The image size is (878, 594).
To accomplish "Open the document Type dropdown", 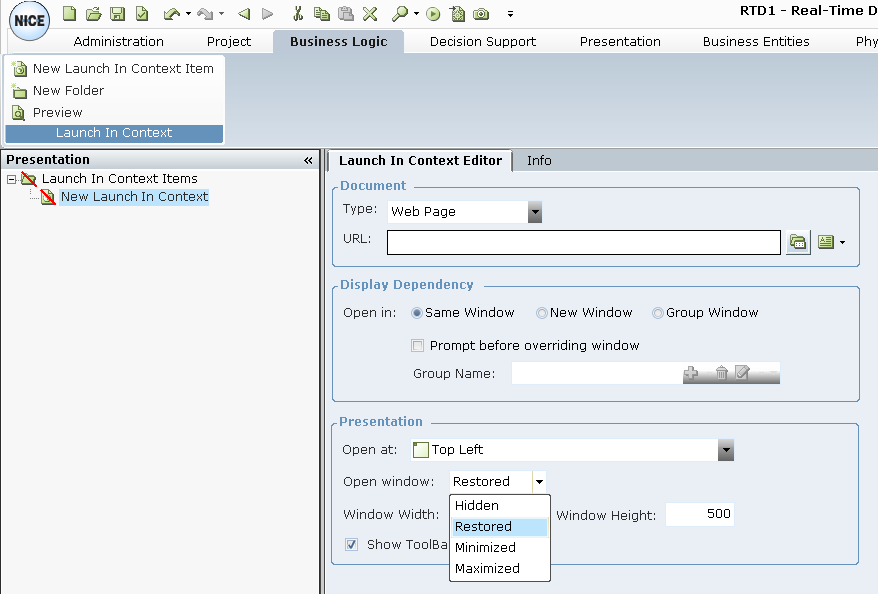I will [535, 212].
